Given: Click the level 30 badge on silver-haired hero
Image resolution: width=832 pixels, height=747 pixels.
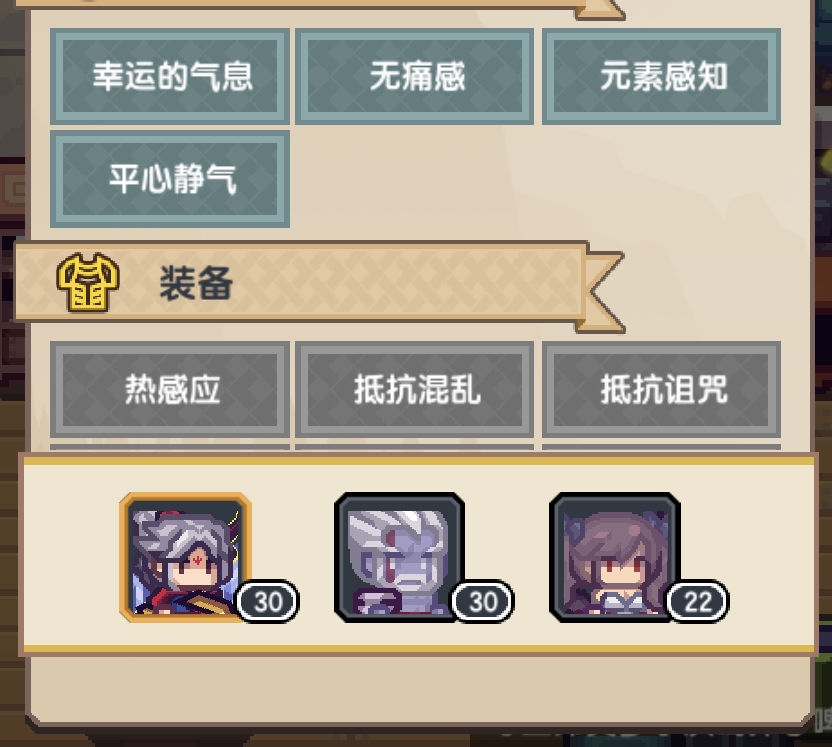Looking at the screenshot, I should pyautogui.click(x=268, y=602).
